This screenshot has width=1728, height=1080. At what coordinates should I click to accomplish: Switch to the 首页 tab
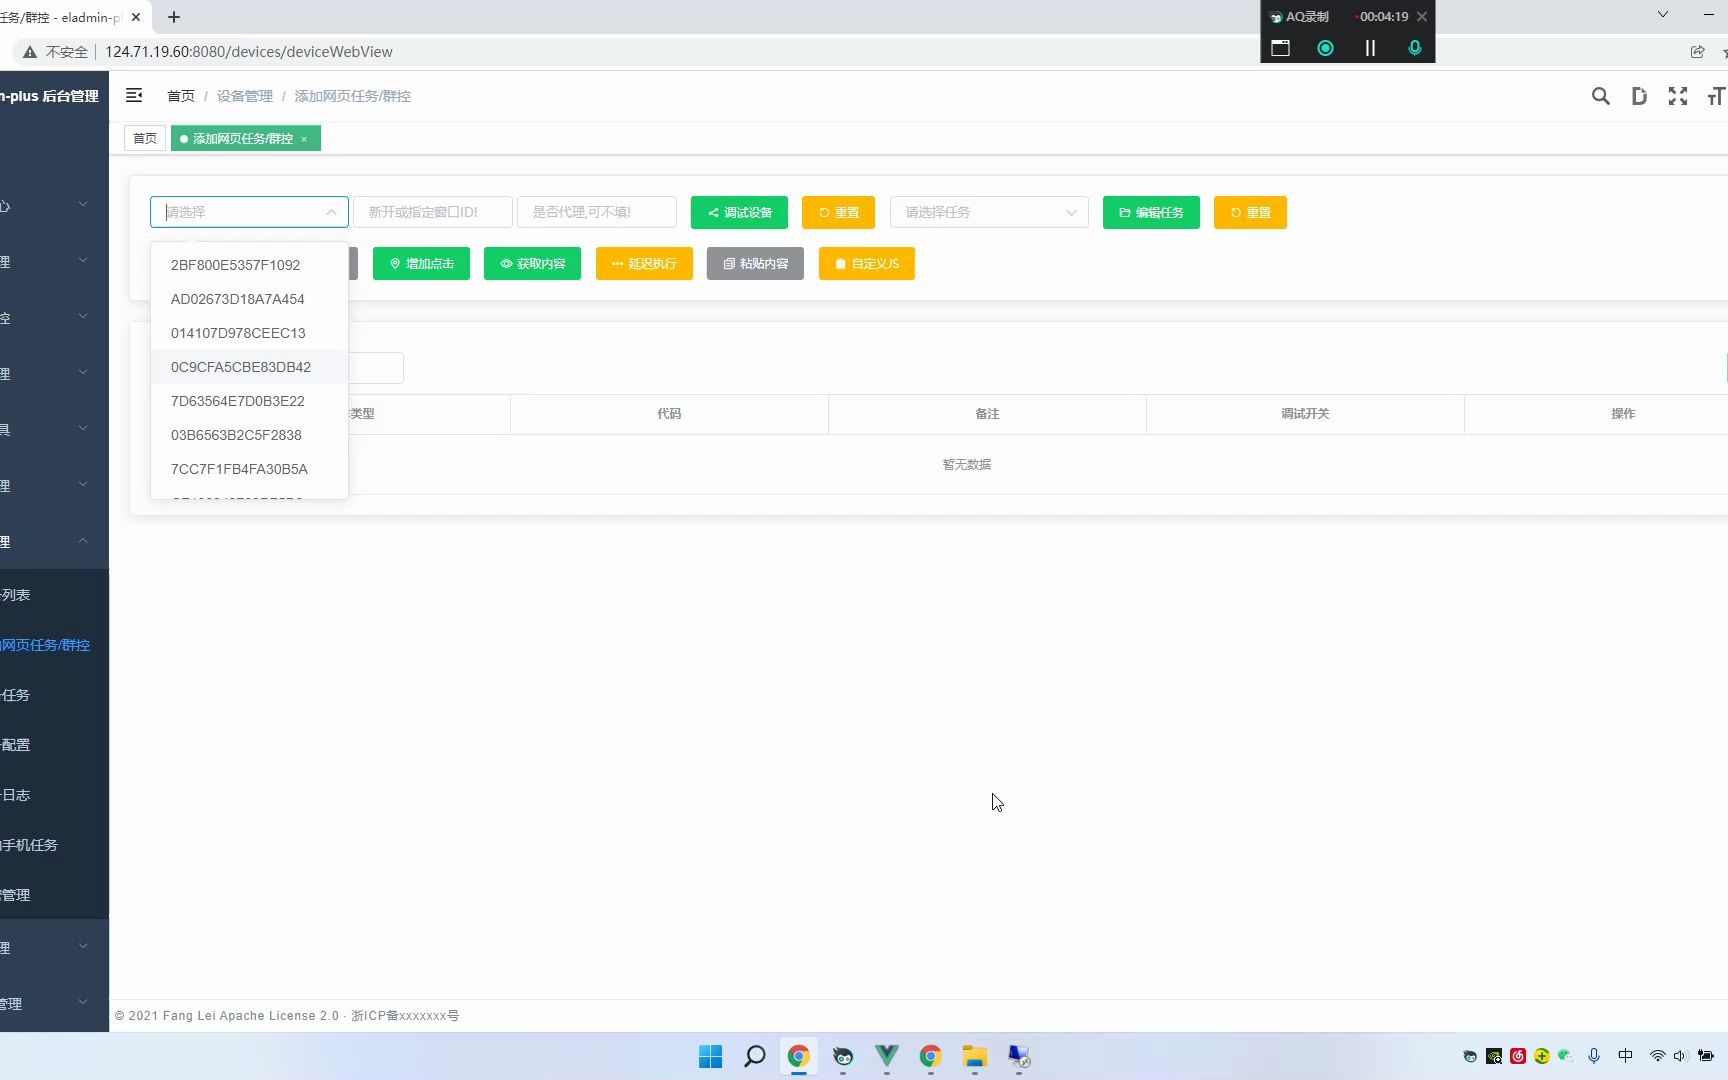(x=145, y=138)
